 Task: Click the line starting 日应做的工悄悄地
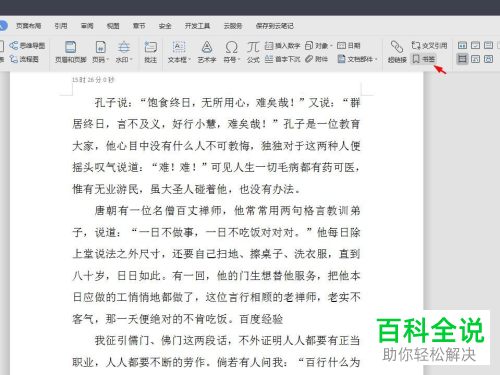216,297
